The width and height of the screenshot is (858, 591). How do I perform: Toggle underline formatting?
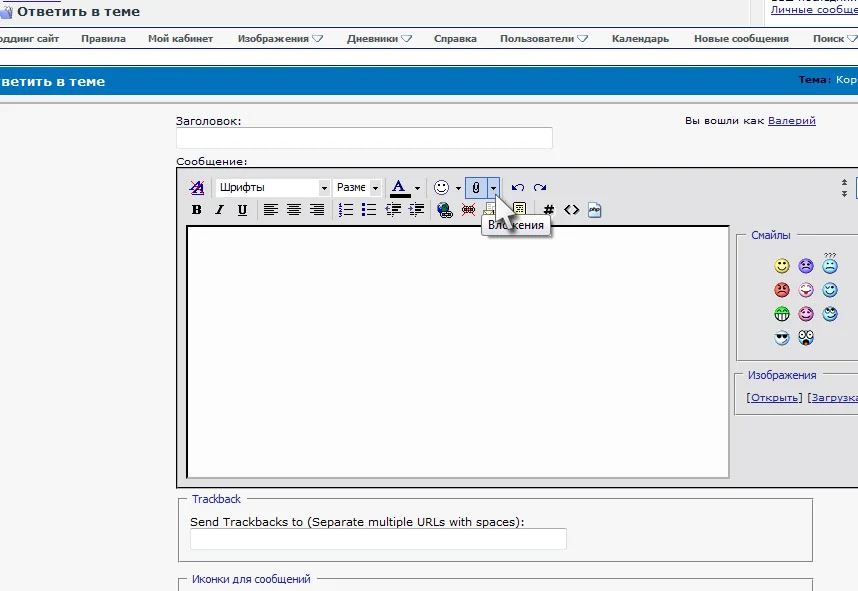pos(242,210)
